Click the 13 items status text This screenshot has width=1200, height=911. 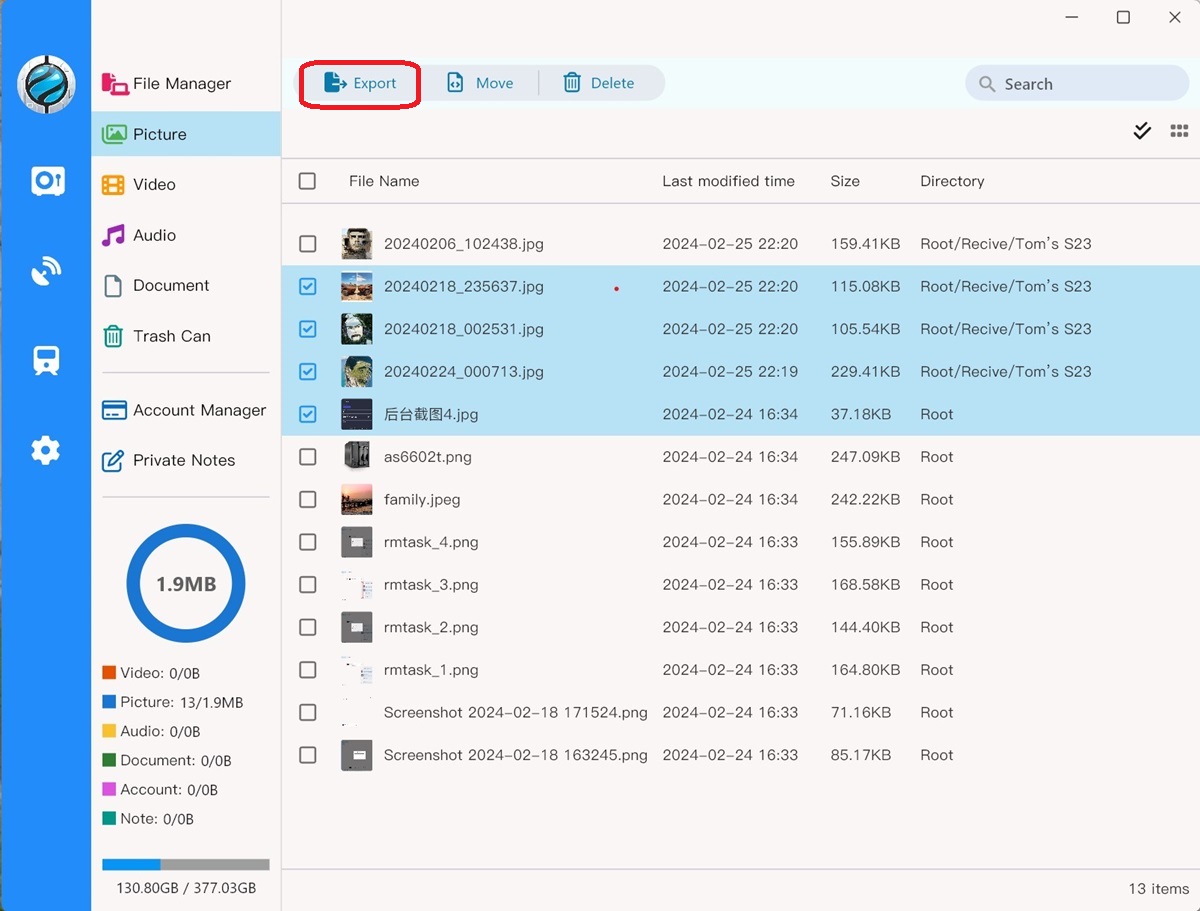click(x=1159, y=888)
